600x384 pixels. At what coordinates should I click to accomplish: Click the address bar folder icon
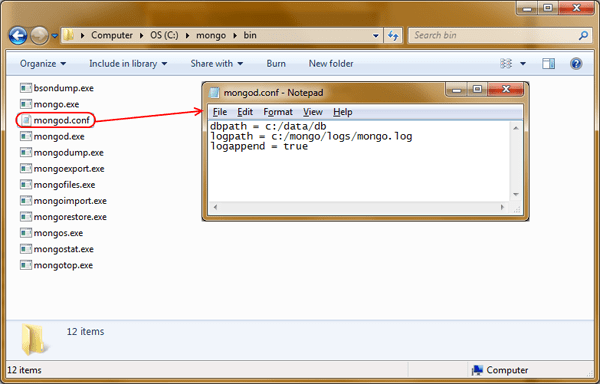tap(68, 35)
